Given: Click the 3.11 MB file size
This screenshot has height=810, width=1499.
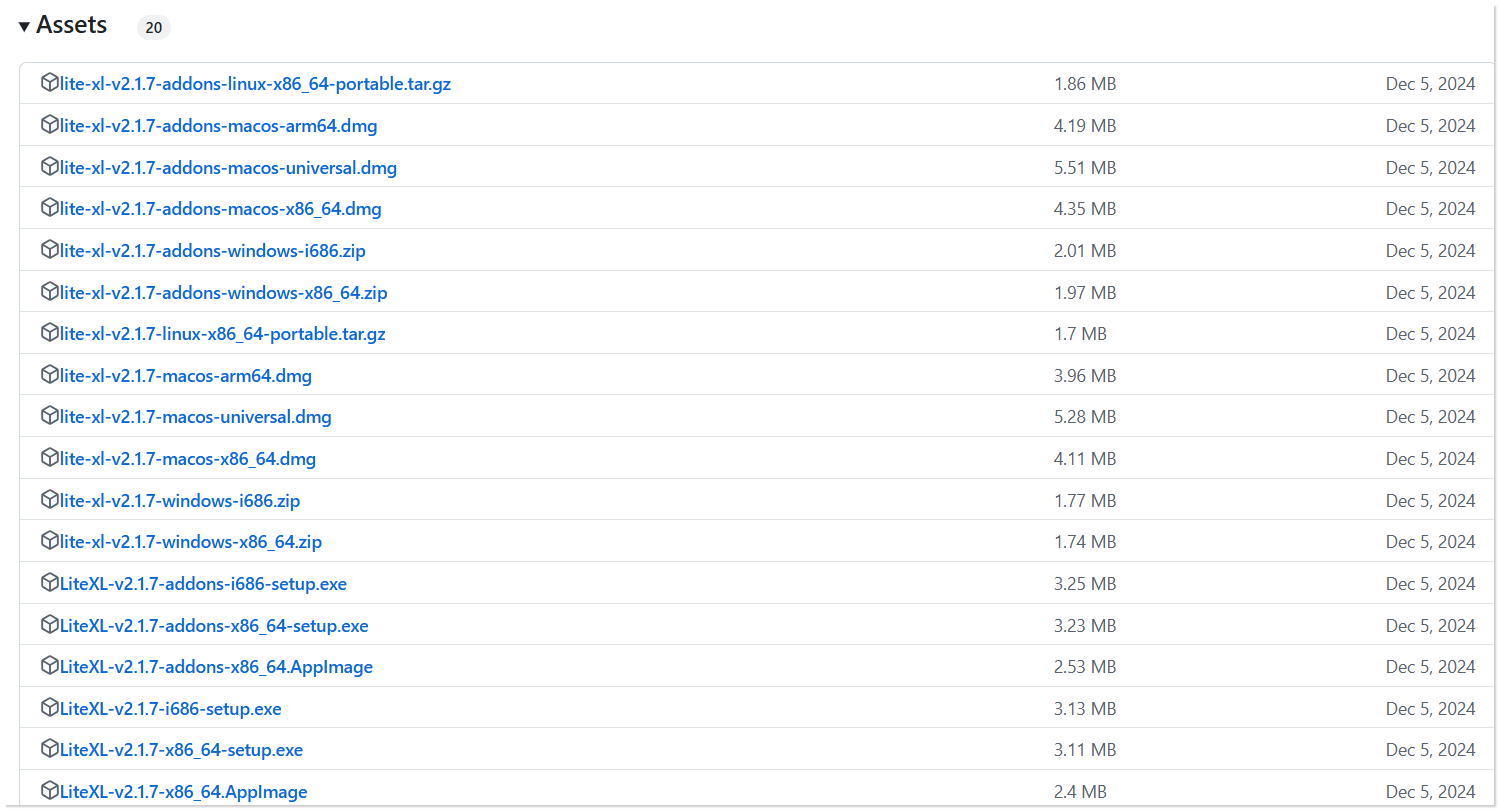Looking at the screenshot, I should tap(1085, 750).
